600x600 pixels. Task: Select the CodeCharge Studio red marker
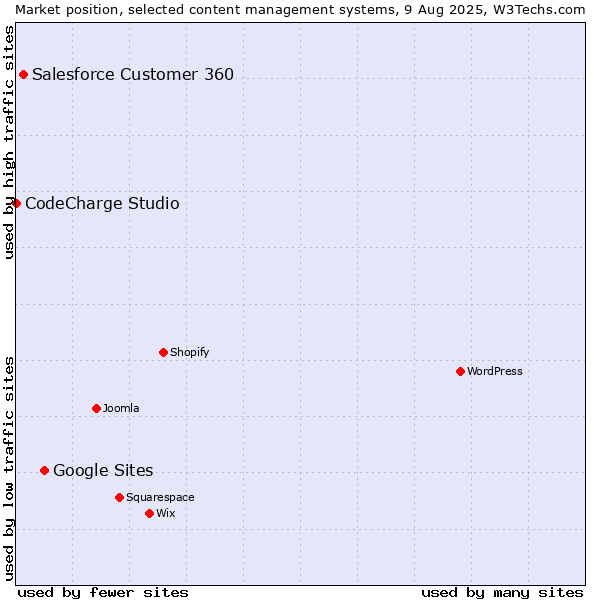click(x=16, y=203)
